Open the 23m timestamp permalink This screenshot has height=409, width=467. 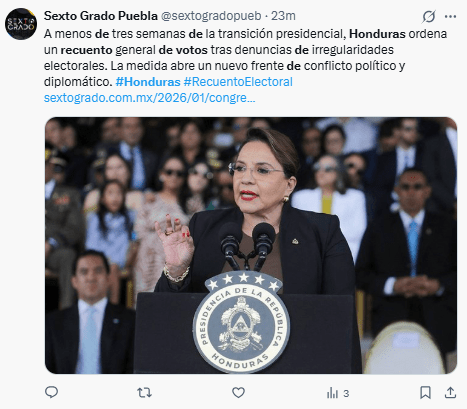pos(283,16)
